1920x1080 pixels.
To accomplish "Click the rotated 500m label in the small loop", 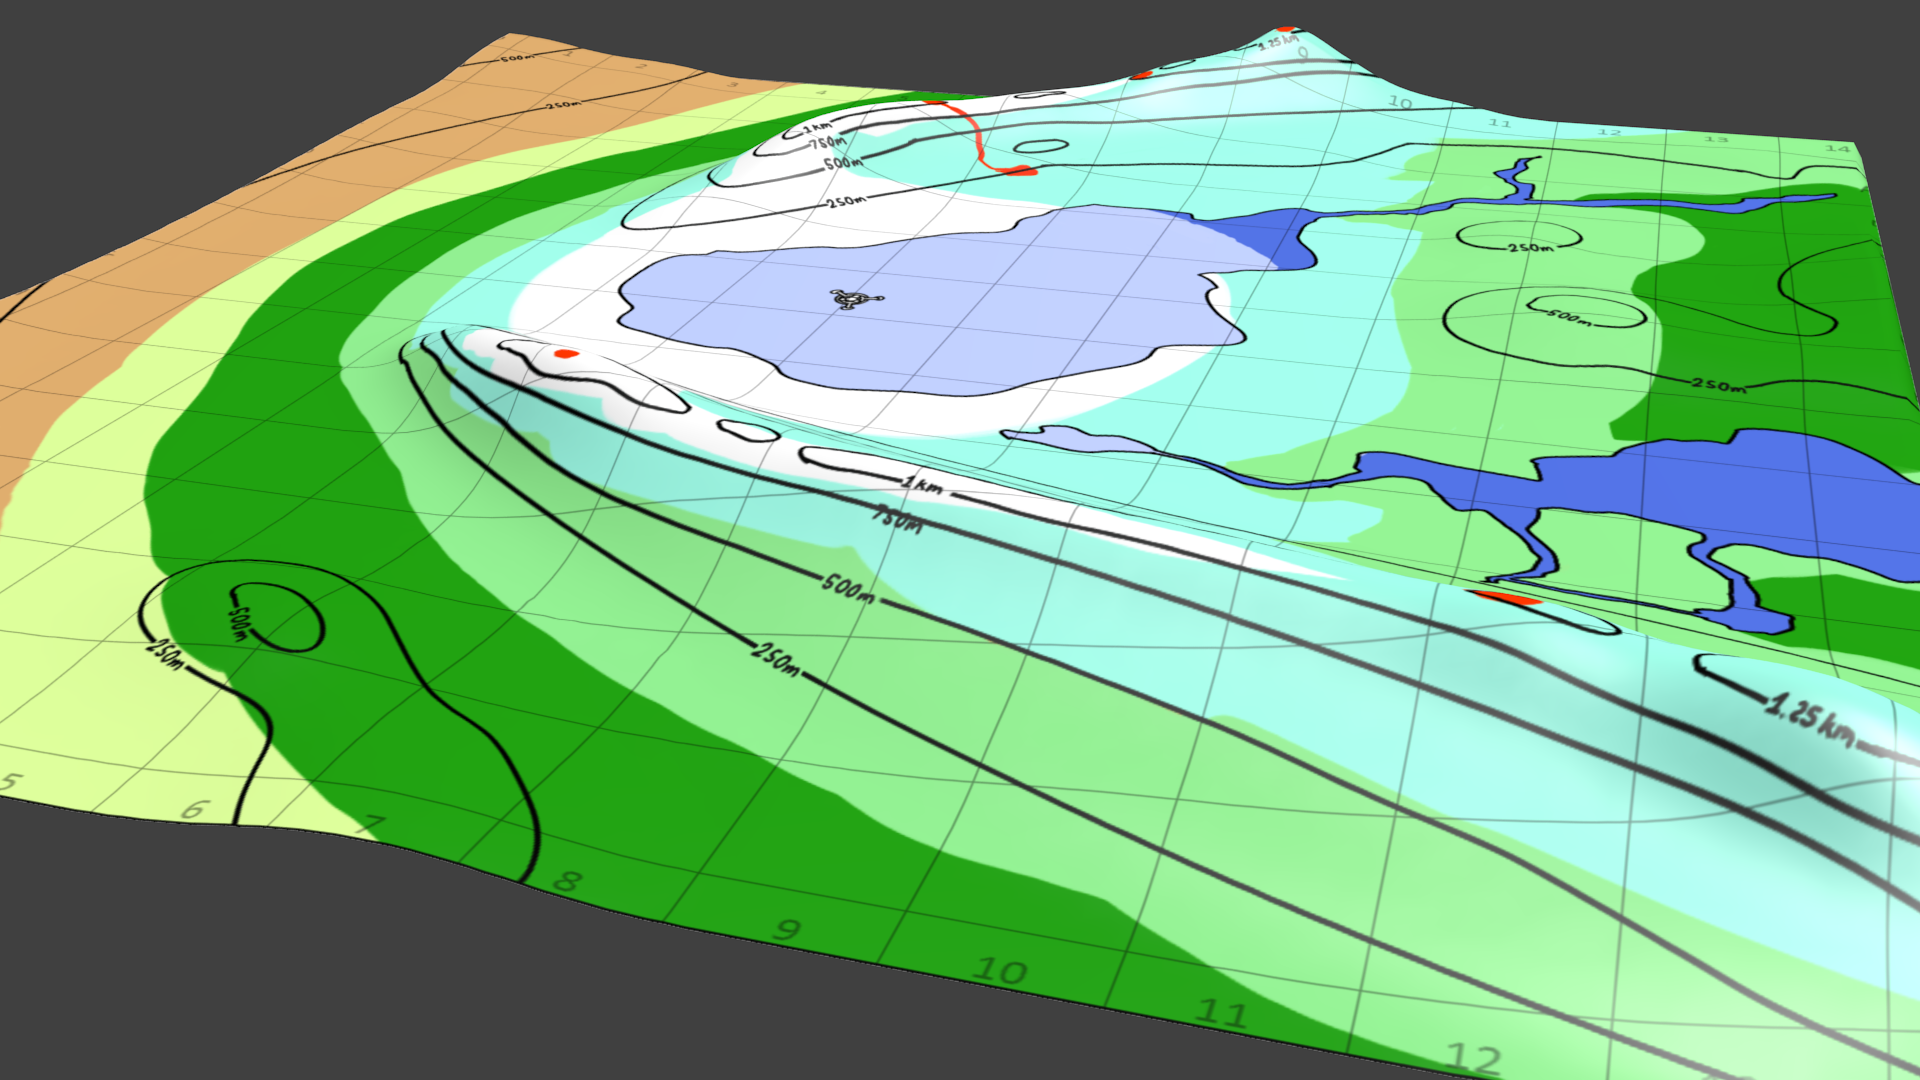I will pyautogui.click(x=239, y=625).
